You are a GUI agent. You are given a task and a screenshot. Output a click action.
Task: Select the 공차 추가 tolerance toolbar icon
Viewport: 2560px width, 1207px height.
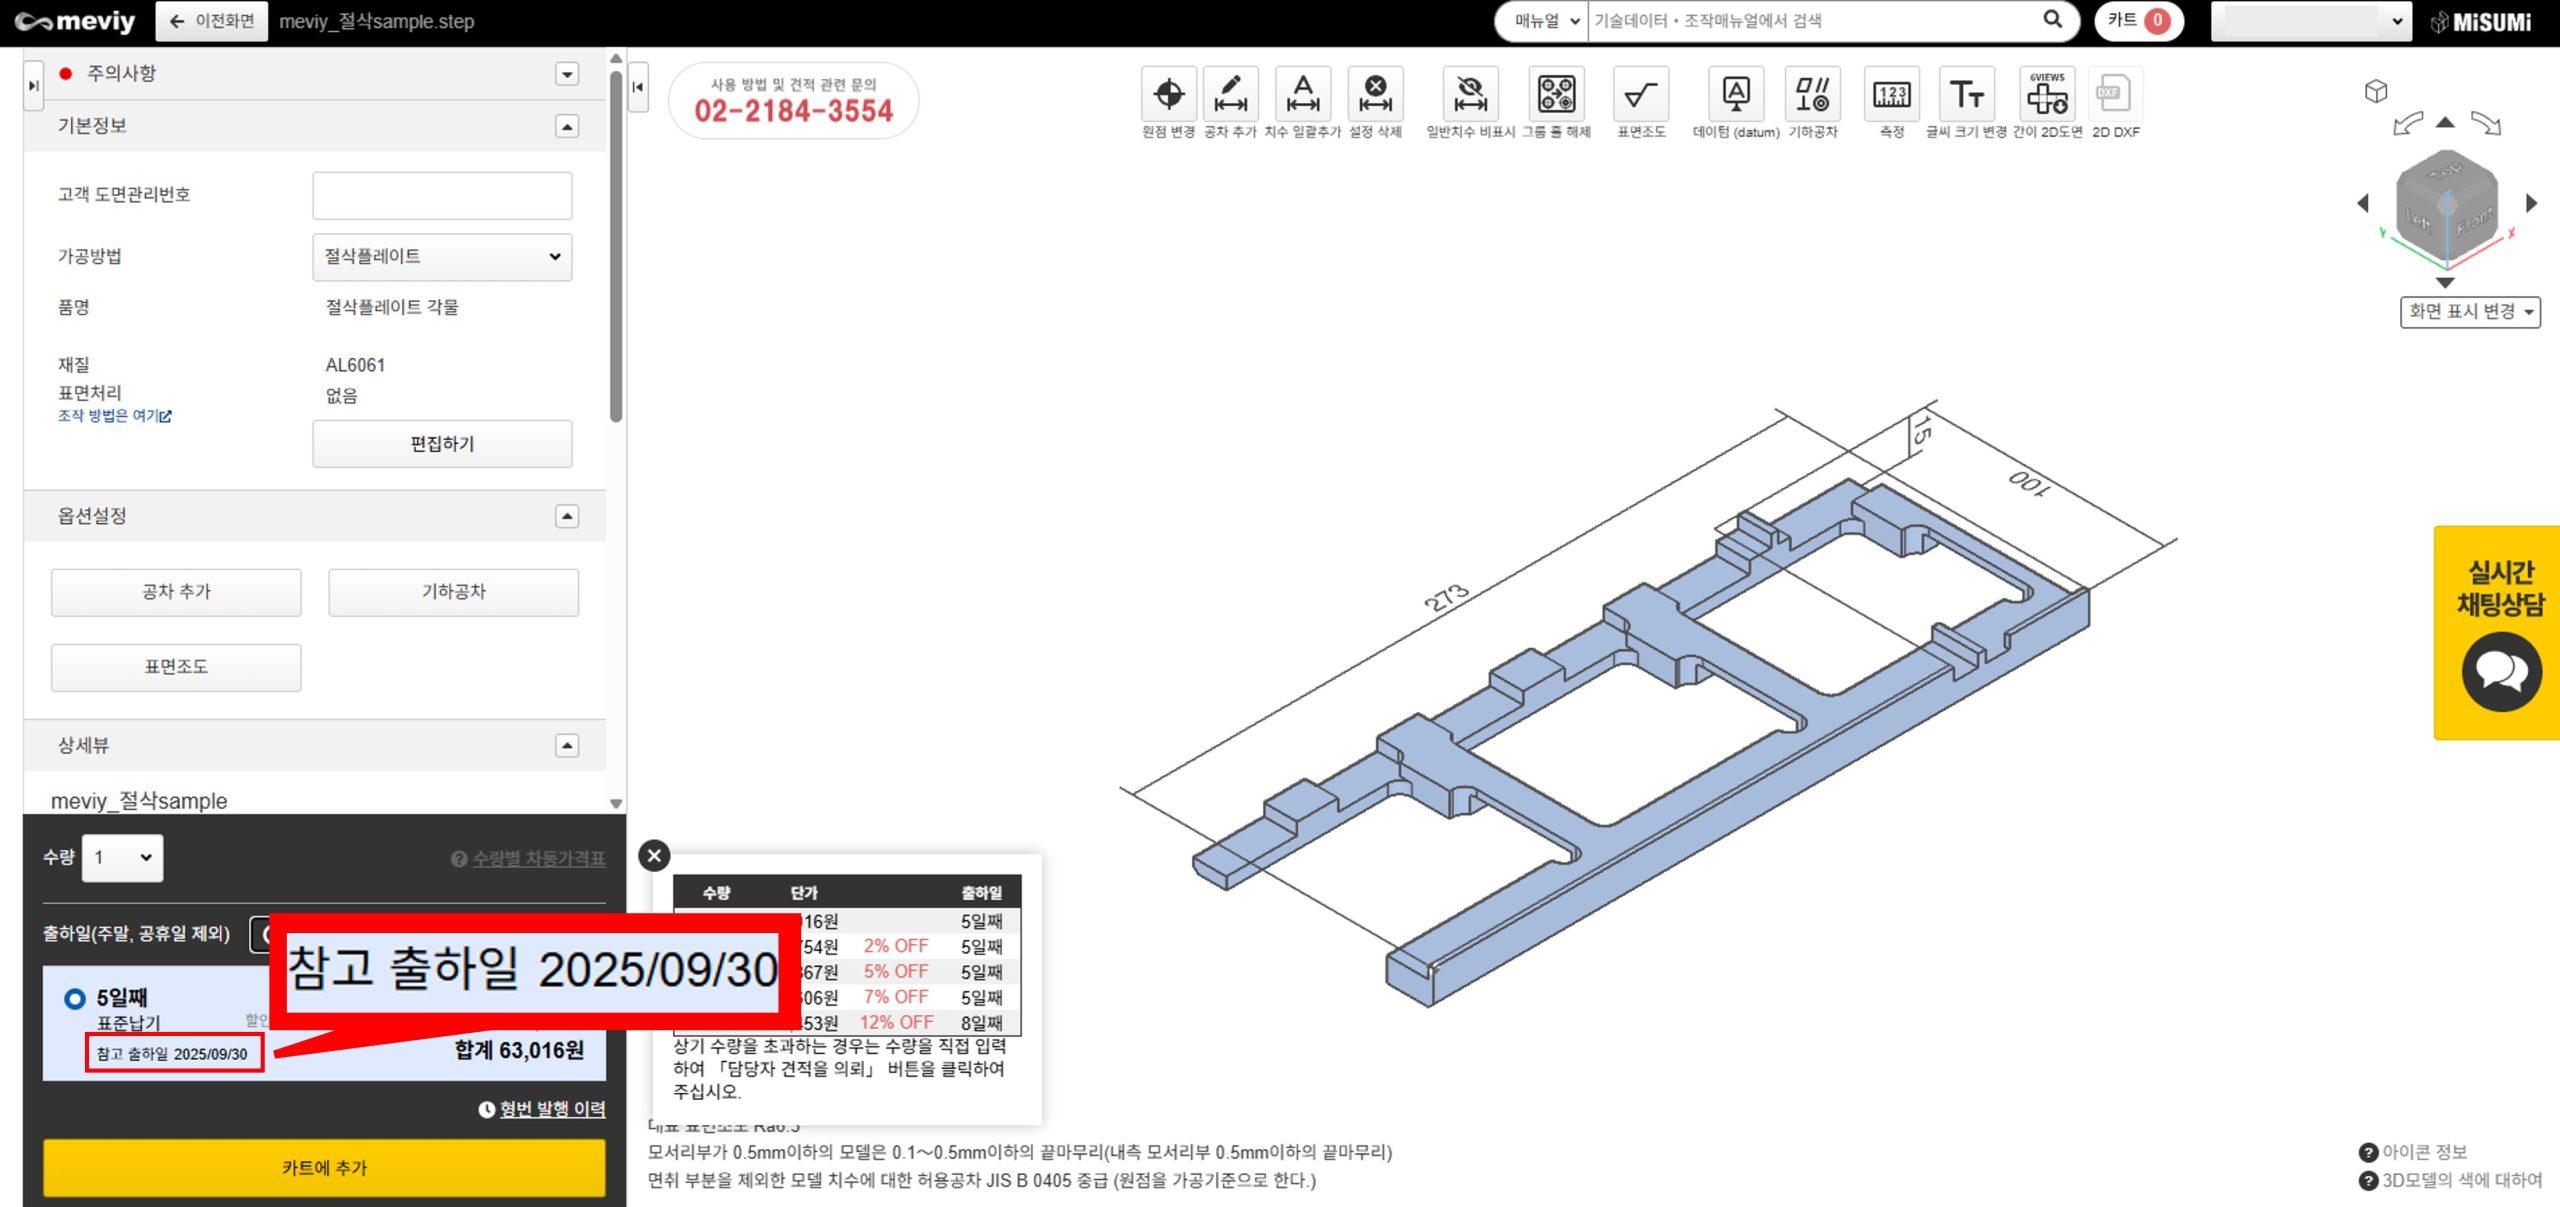point(1230,96)
